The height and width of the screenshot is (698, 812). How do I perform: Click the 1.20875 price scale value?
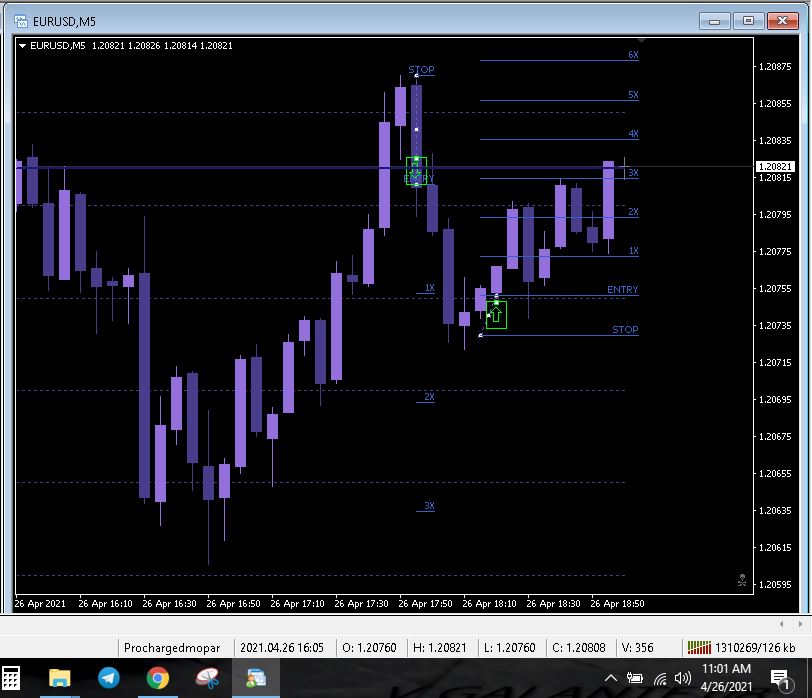pyautogui.click(x=775, y=66)
